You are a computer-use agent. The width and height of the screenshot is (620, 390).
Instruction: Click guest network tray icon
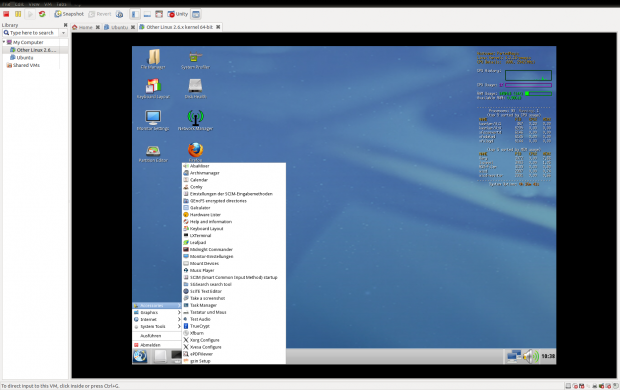click(514, 356)
